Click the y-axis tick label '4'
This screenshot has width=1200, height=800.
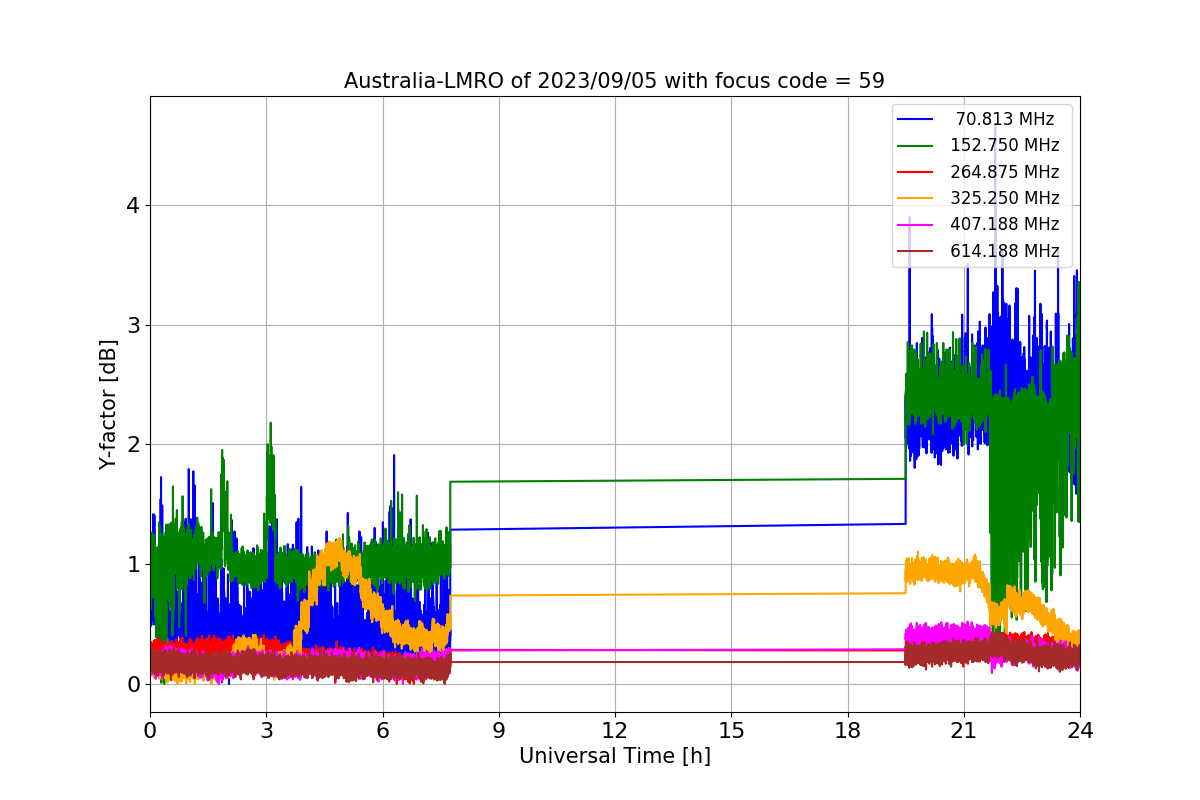[x=133, y=206]
